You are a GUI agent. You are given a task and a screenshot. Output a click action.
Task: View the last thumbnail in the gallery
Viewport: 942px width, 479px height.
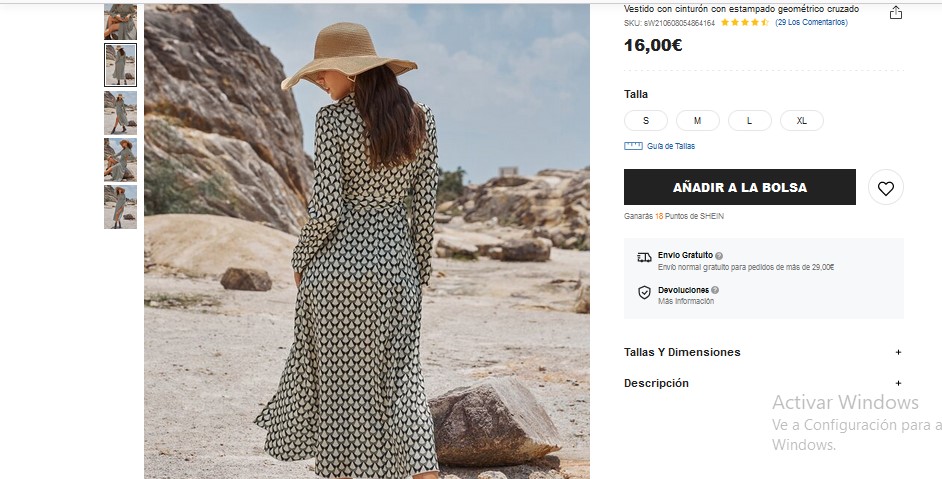click(120, 207)
